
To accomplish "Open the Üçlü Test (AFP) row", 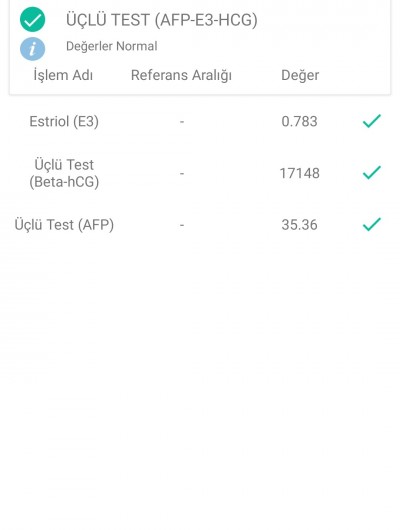I will (x=200, y=225).
